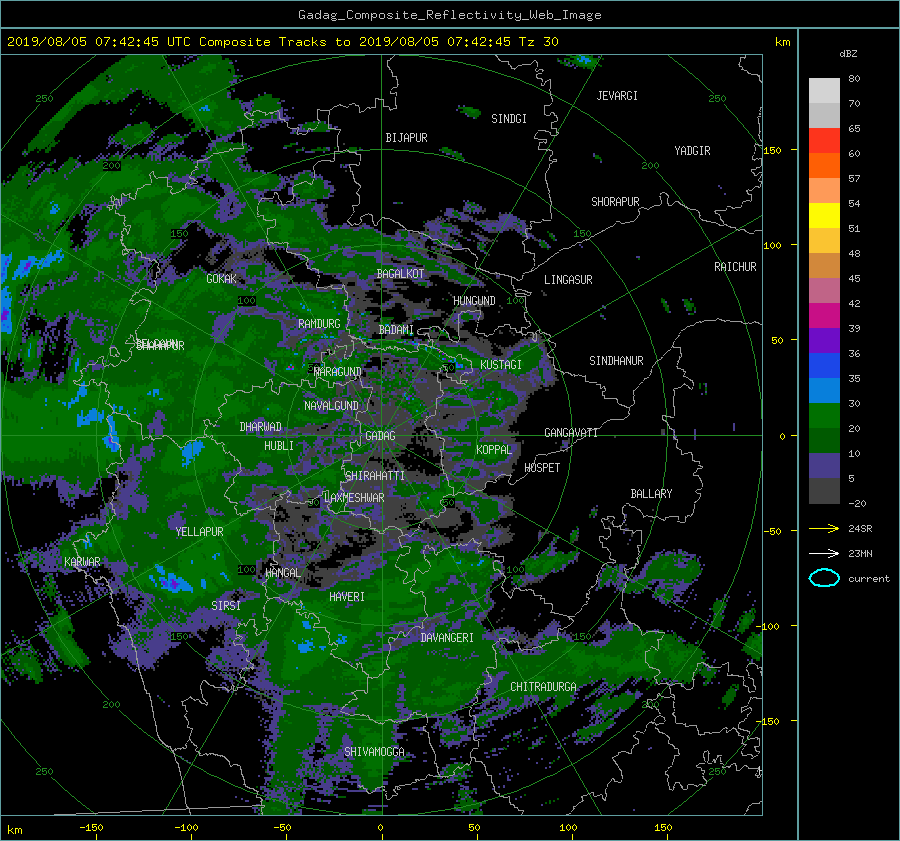Click the BAGALKOT city label
The height and width of the screenshot is (841, 900).
400,274
